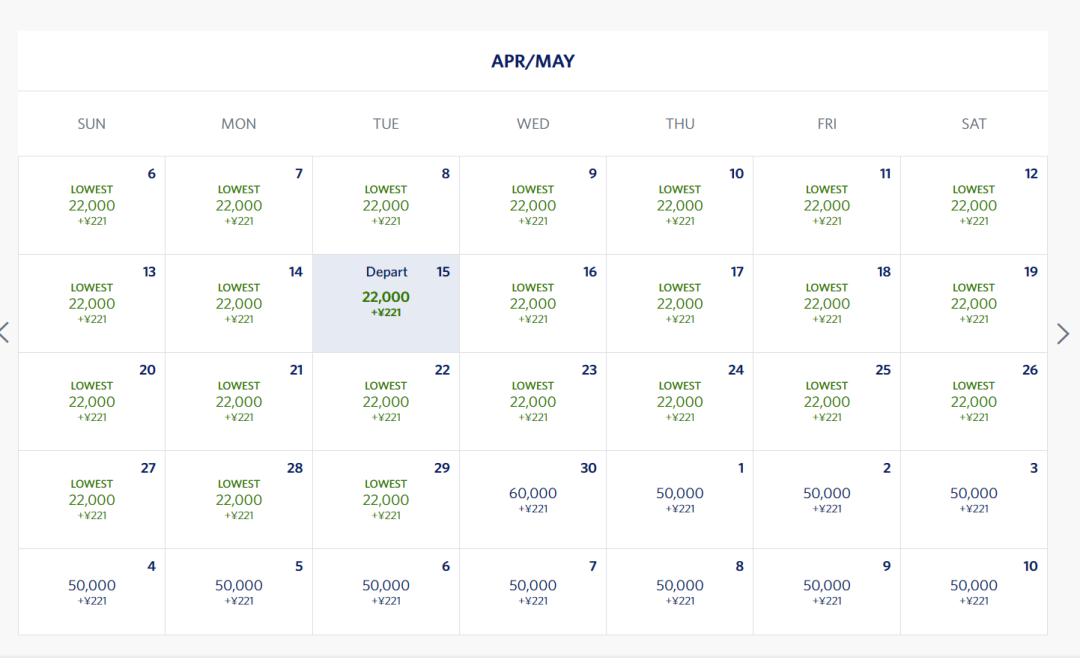Go to next dates with right arrow
1080x660 pixels.
point(1063,334)
